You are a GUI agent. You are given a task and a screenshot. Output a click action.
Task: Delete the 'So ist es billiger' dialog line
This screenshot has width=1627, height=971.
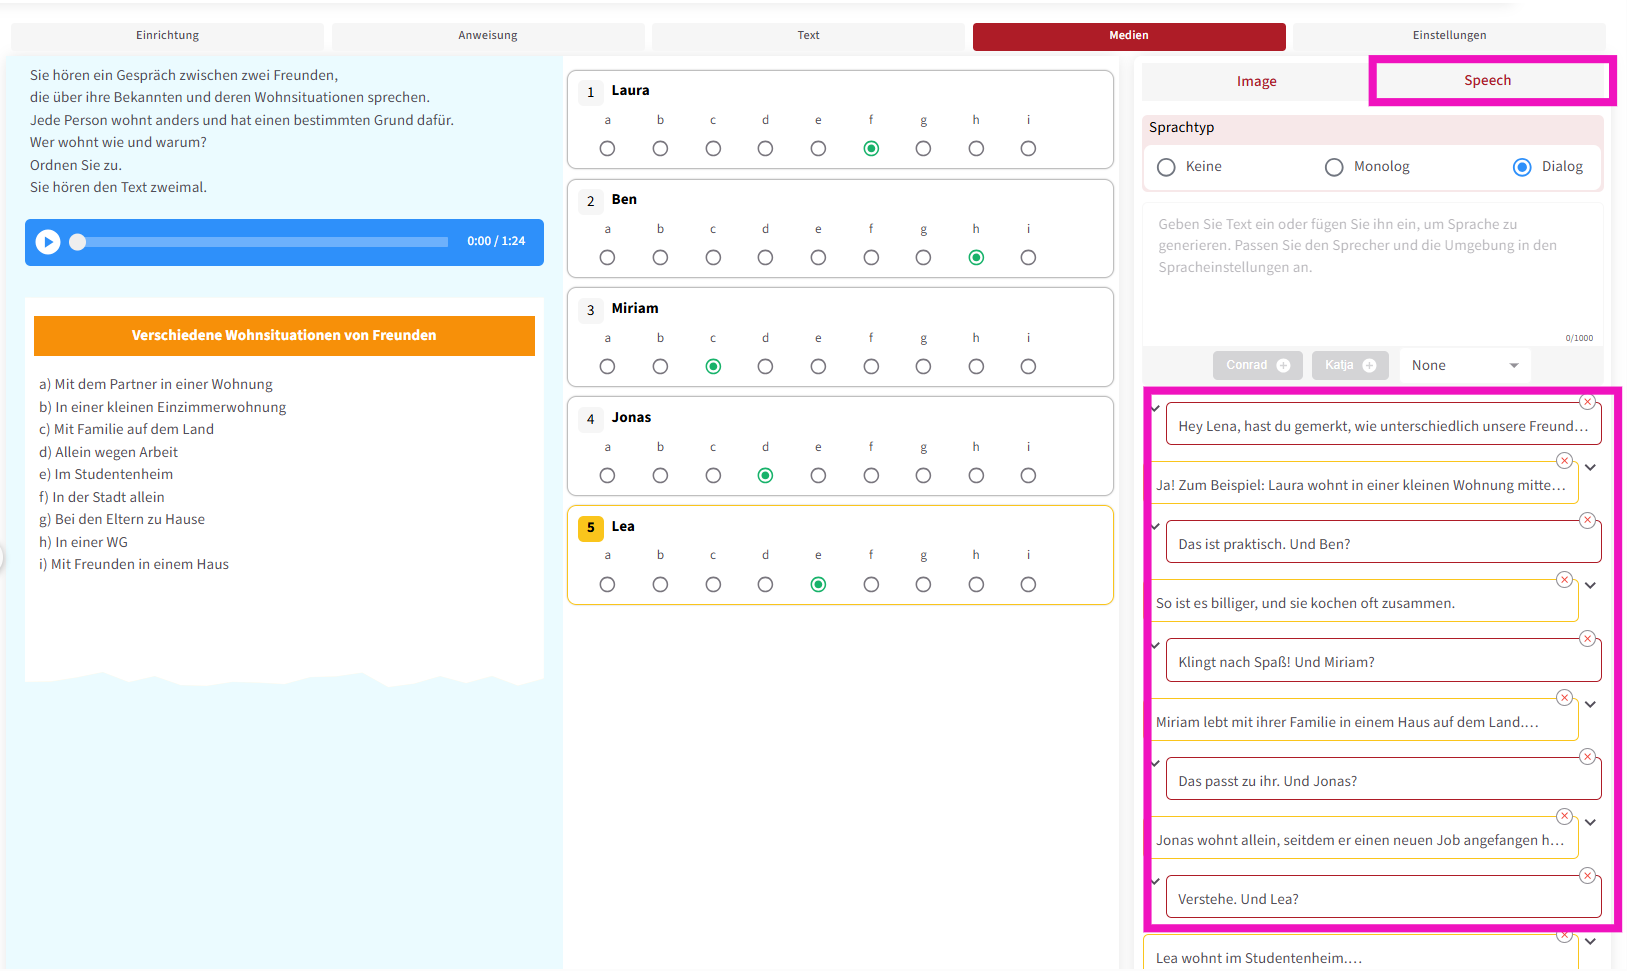(1564, 580)
